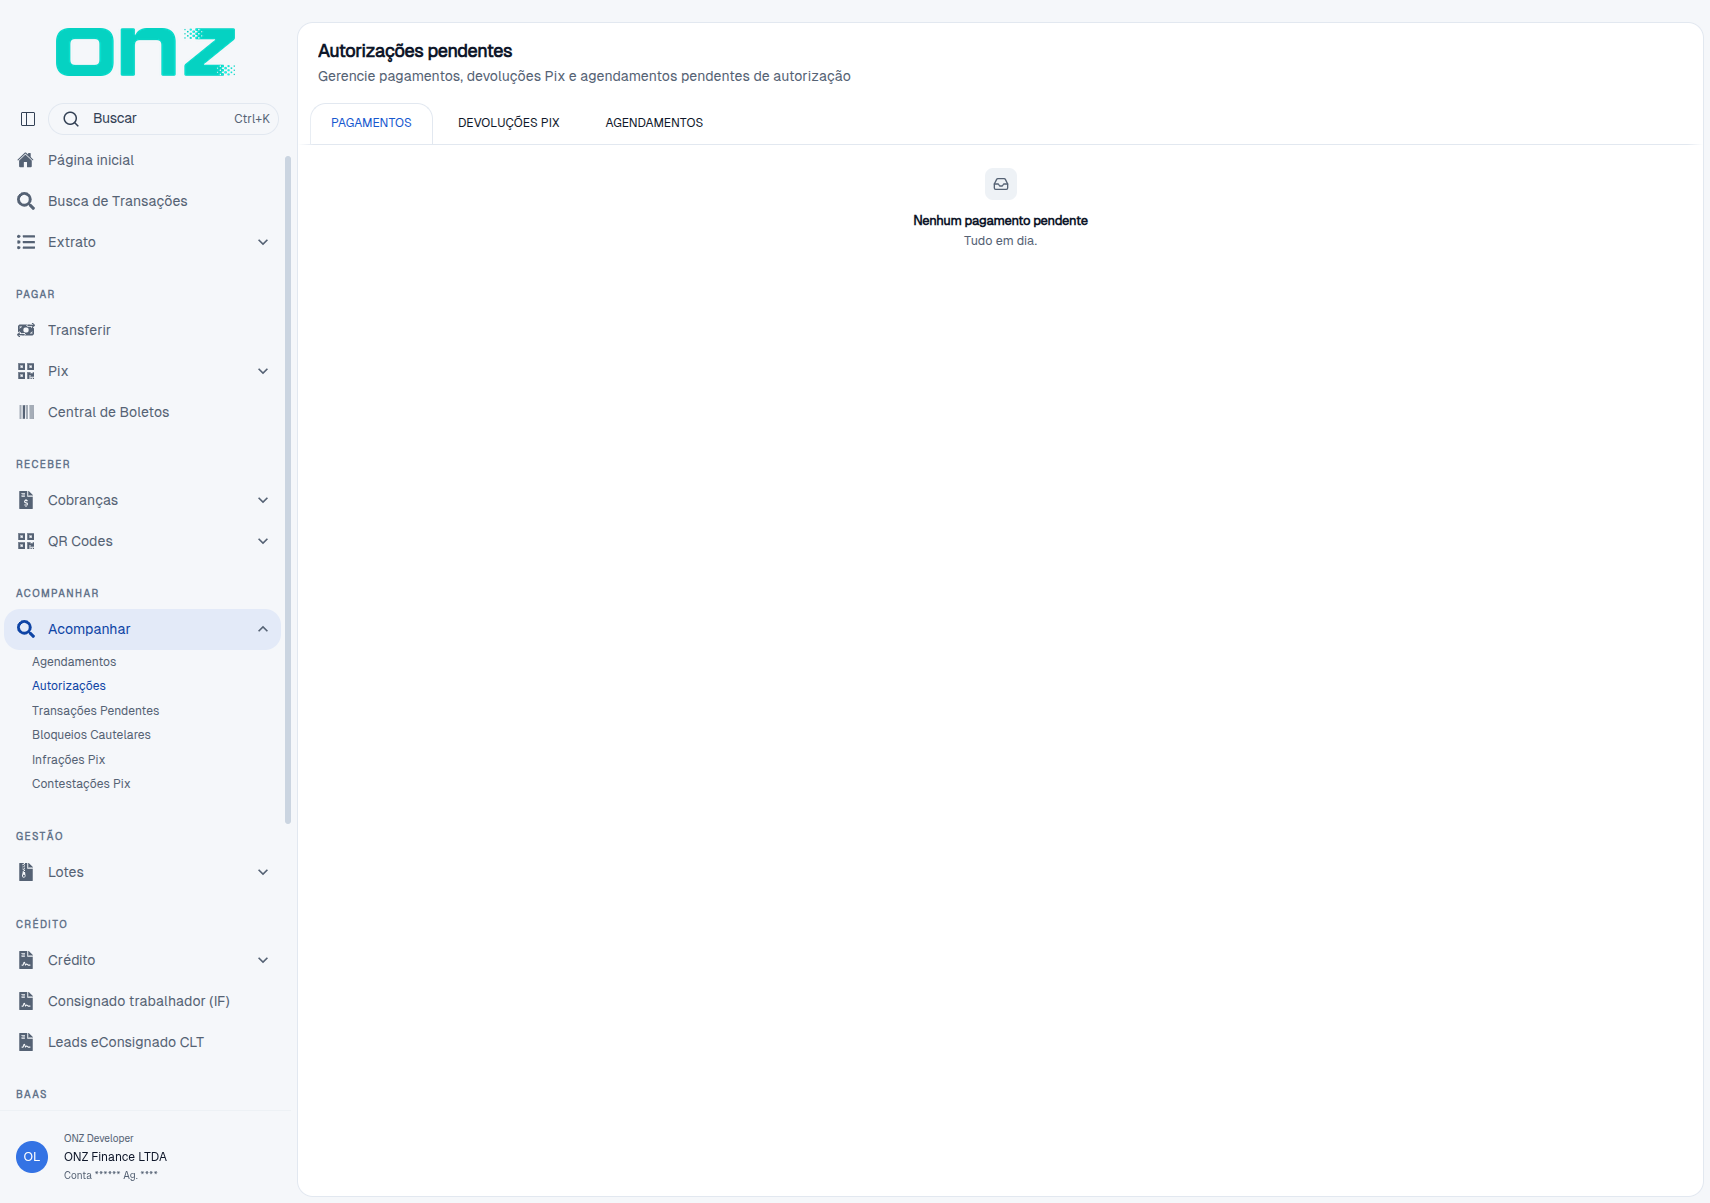1710x1203 pixels.
Task: Click the search magnifier icon in Buscar
Action: tap(71, 119)
